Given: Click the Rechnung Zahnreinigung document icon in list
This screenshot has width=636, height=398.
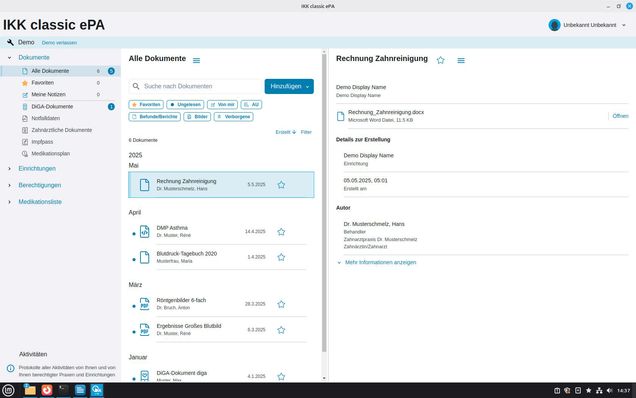Looking at the screenshot, I should (x=144, y=185).
